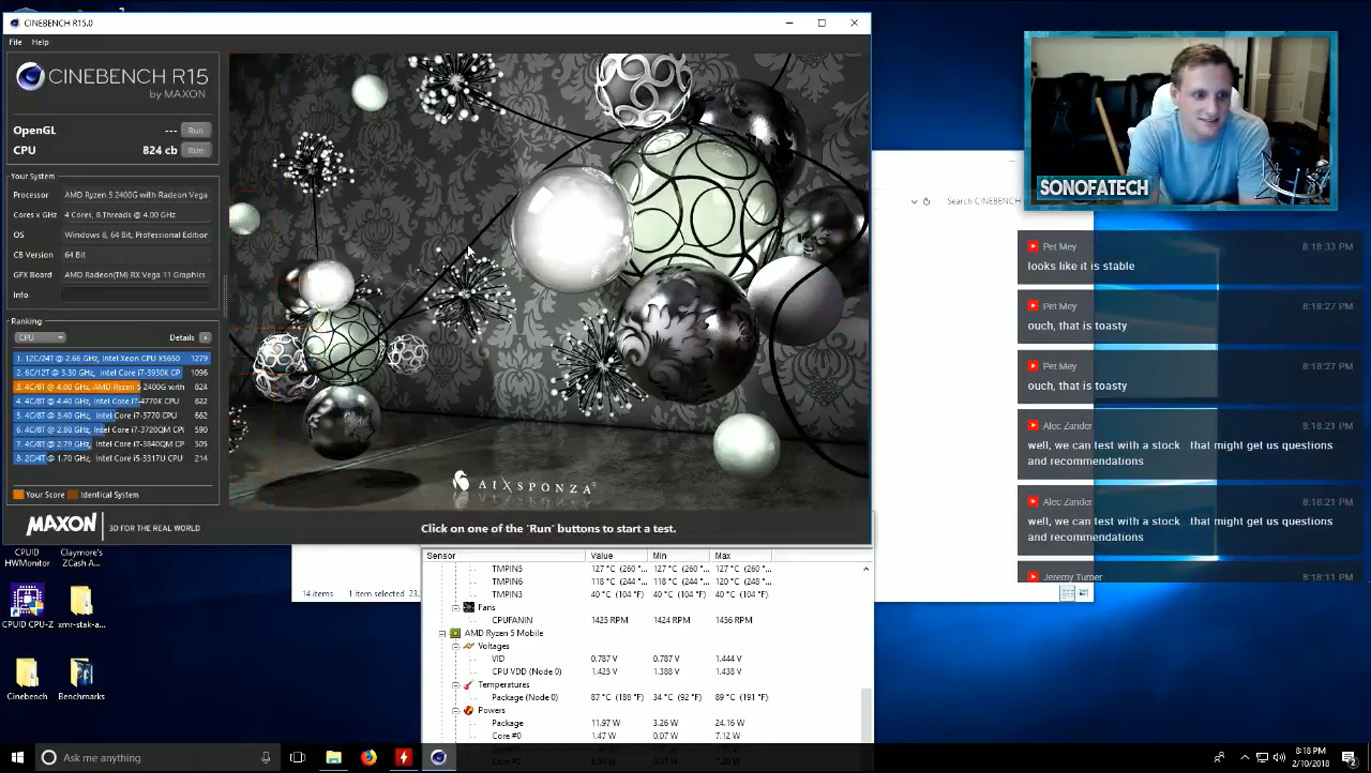Select the Intel Core i5-3317U ranking row

(112, 458)
